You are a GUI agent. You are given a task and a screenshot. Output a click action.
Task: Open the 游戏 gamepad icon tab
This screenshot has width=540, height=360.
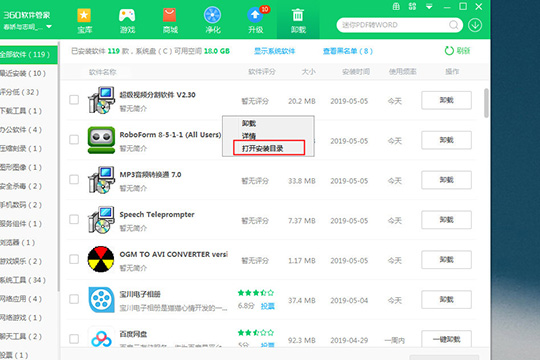(x=127, y=21)
